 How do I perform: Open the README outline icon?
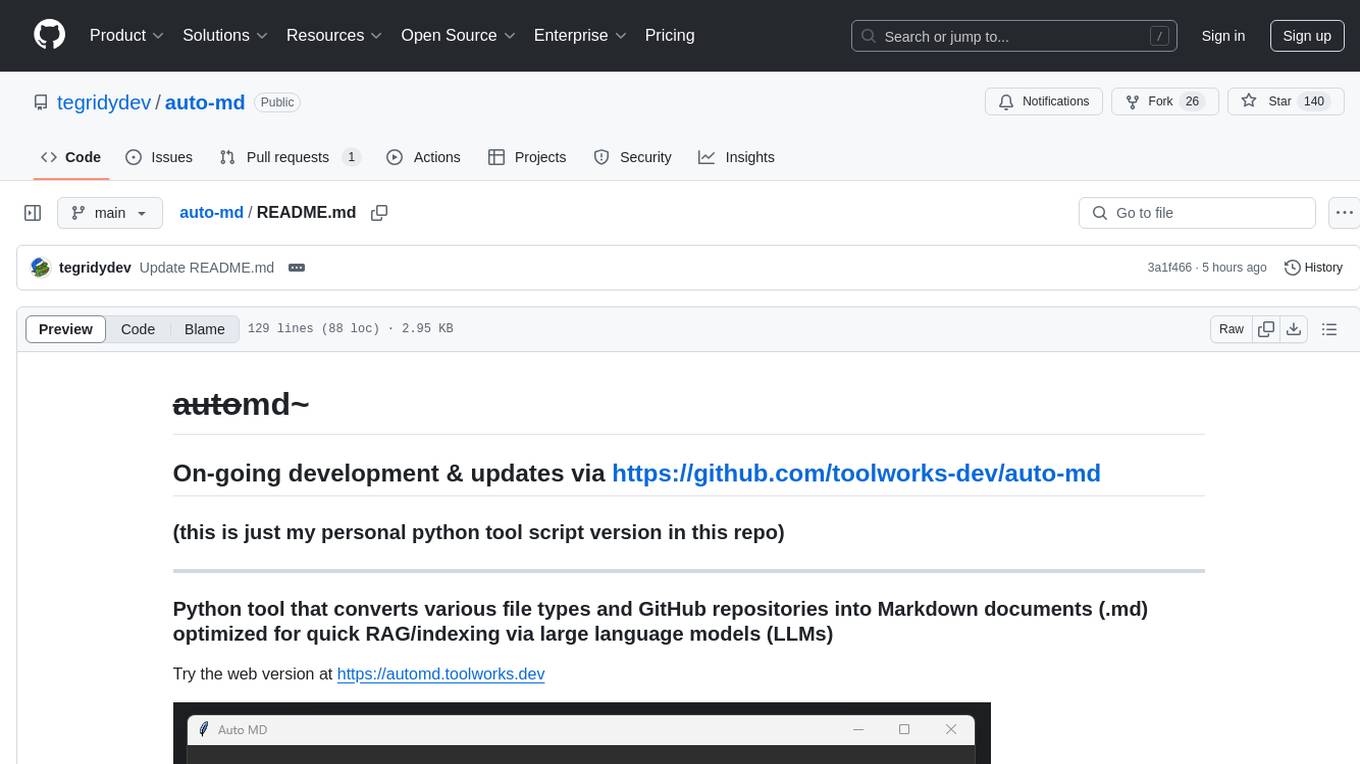coord(1329,329)
